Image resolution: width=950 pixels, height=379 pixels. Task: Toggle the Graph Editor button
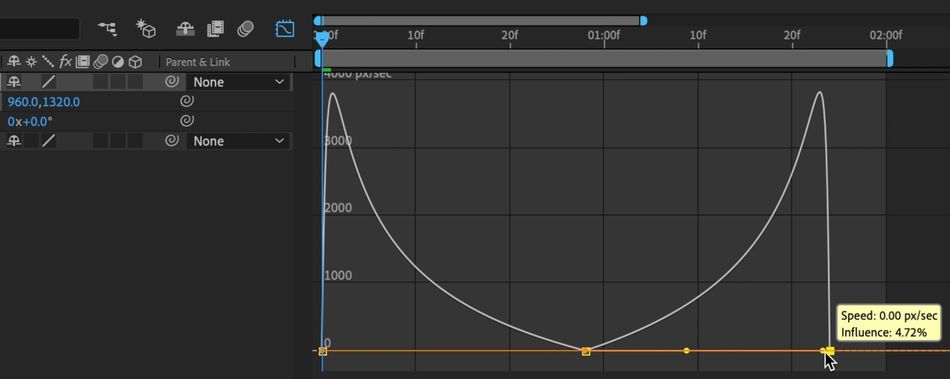[285, 28]
